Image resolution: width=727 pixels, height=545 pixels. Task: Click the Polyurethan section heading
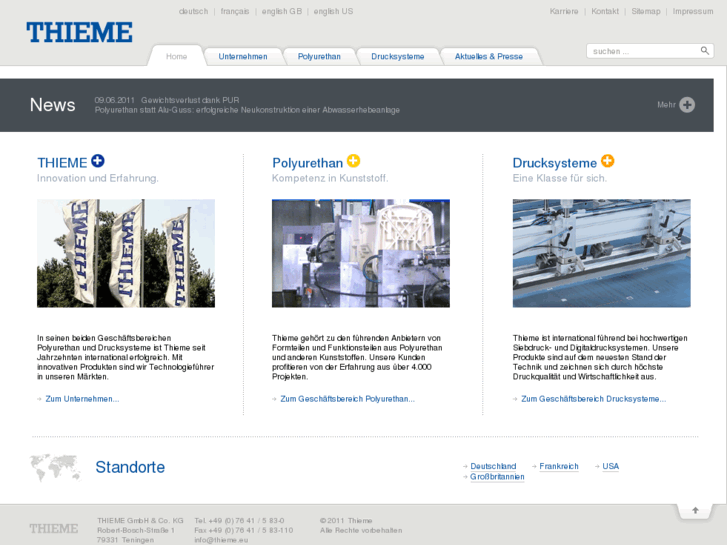pos(307,163)
